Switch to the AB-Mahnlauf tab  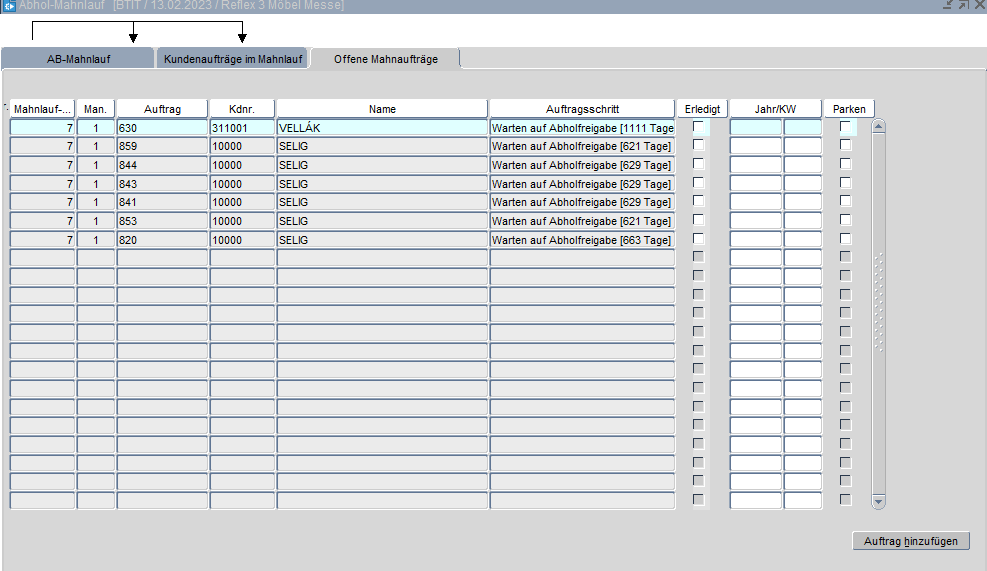click(78, 59)
